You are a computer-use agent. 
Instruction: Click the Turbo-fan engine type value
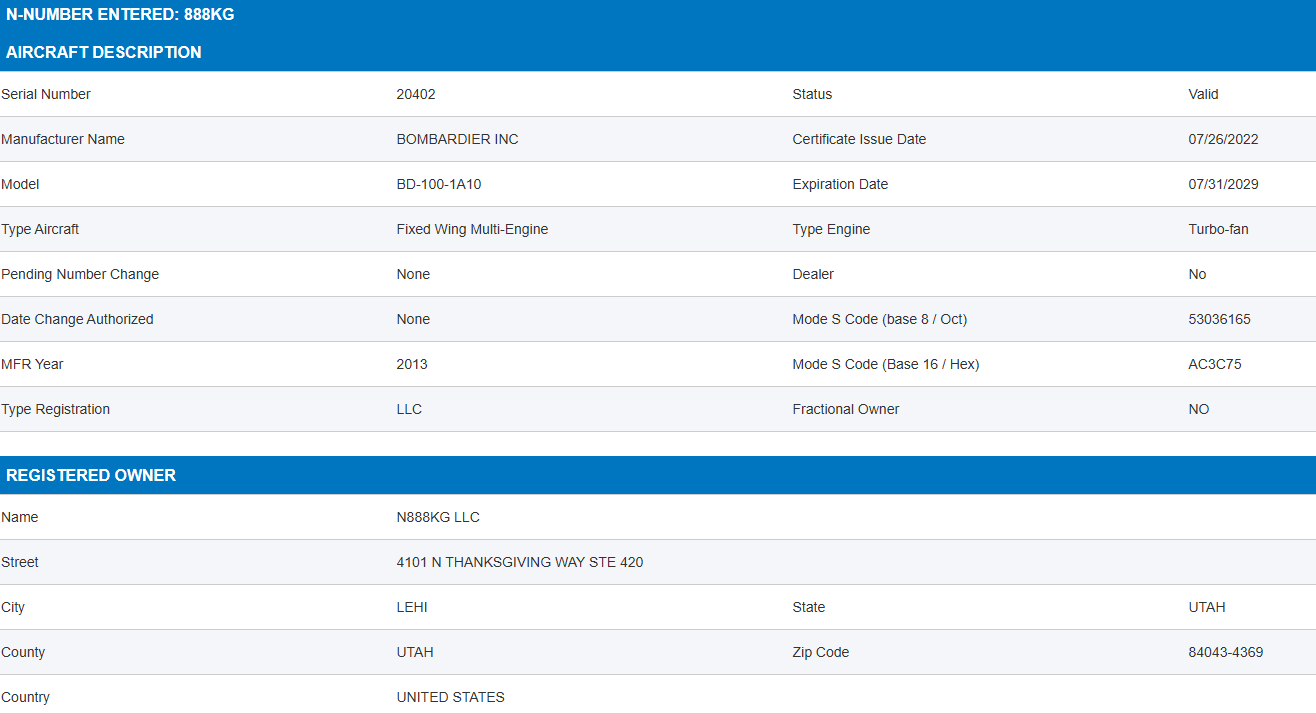tap(1218, 229)
